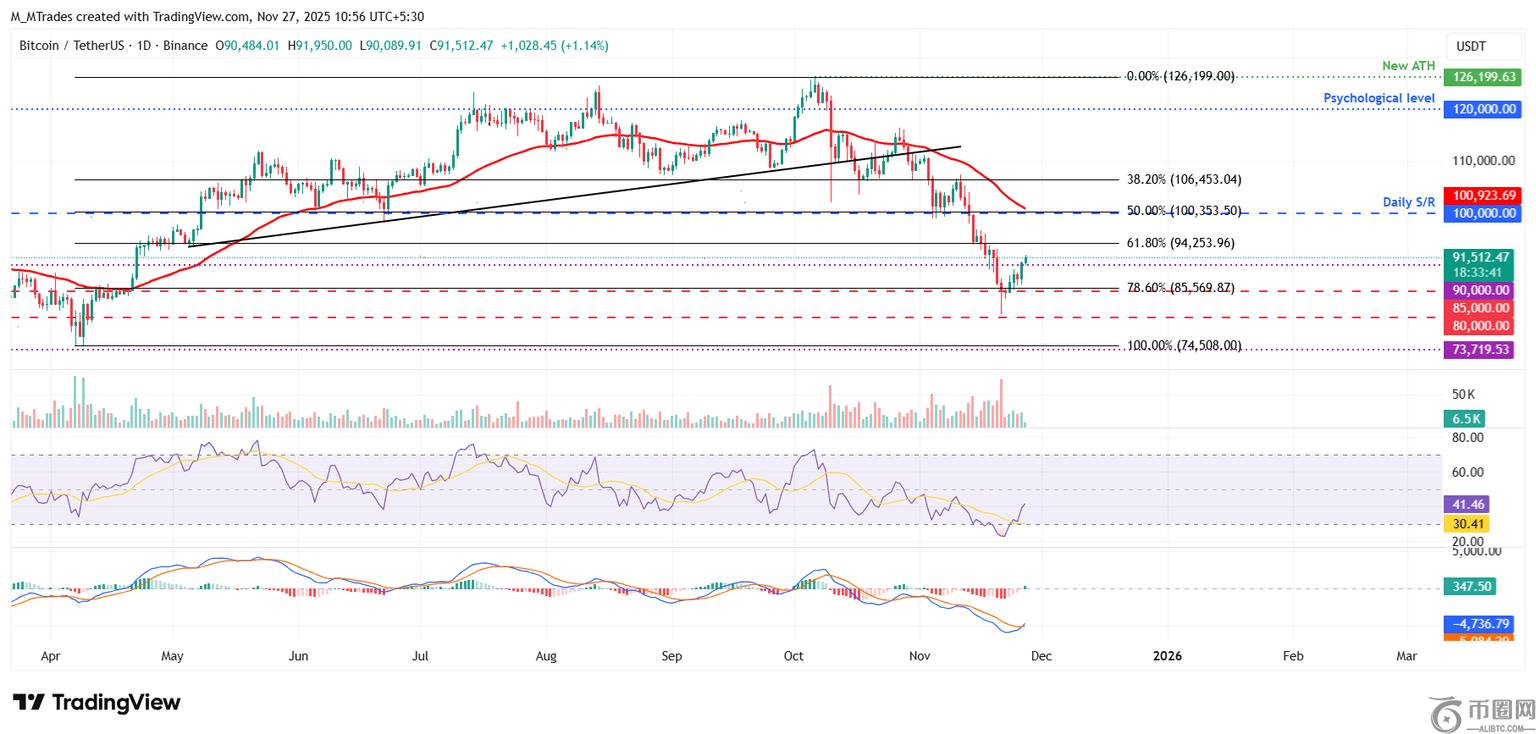Select the red moving average value 100,923.69
The width and height of the screenshot is (1536, 734).
click(x=1478, y=195)
